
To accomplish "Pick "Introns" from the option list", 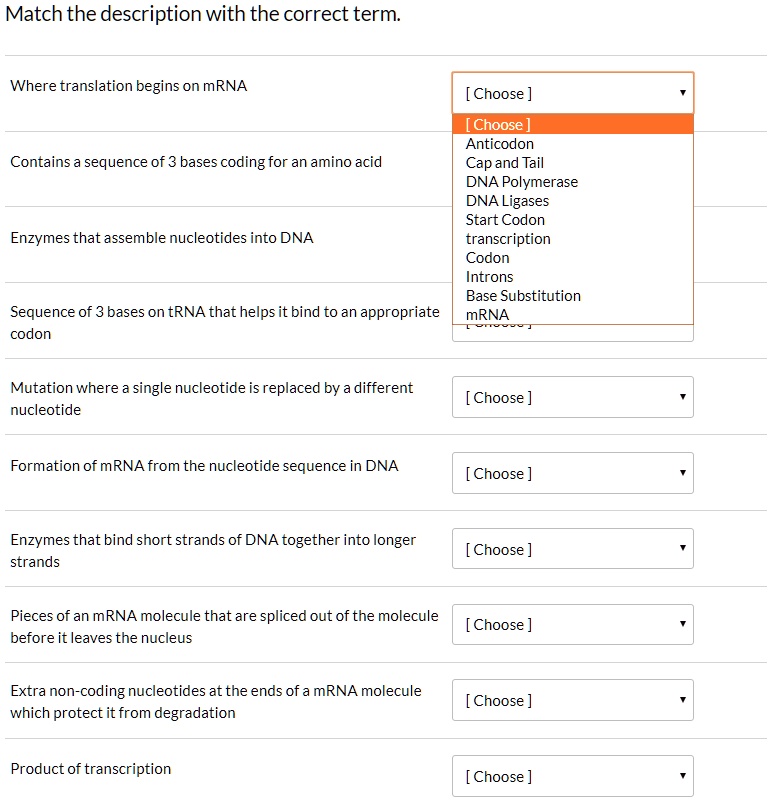I will [489, 276].
